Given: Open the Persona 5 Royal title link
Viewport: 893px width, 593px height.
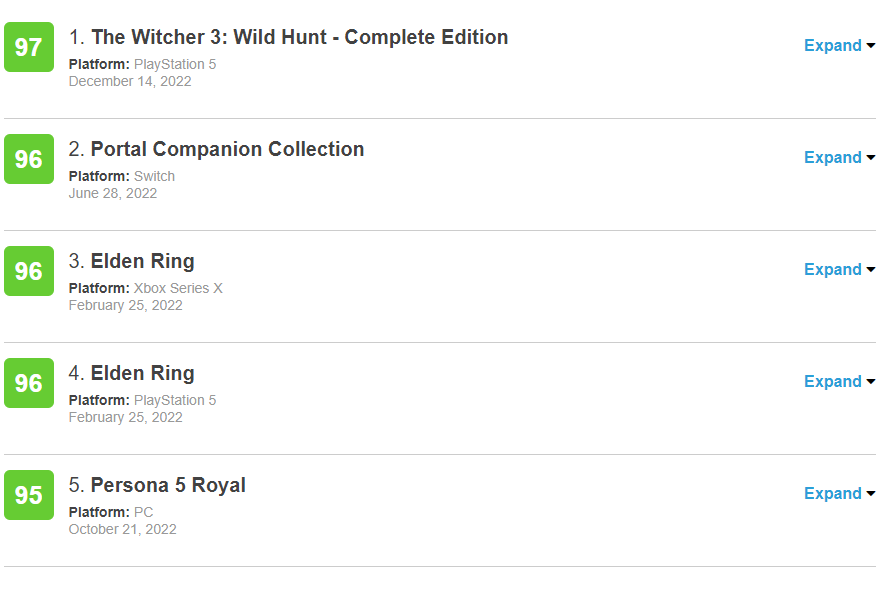Looking at the screenshot, I should click(x=168, y=486).
